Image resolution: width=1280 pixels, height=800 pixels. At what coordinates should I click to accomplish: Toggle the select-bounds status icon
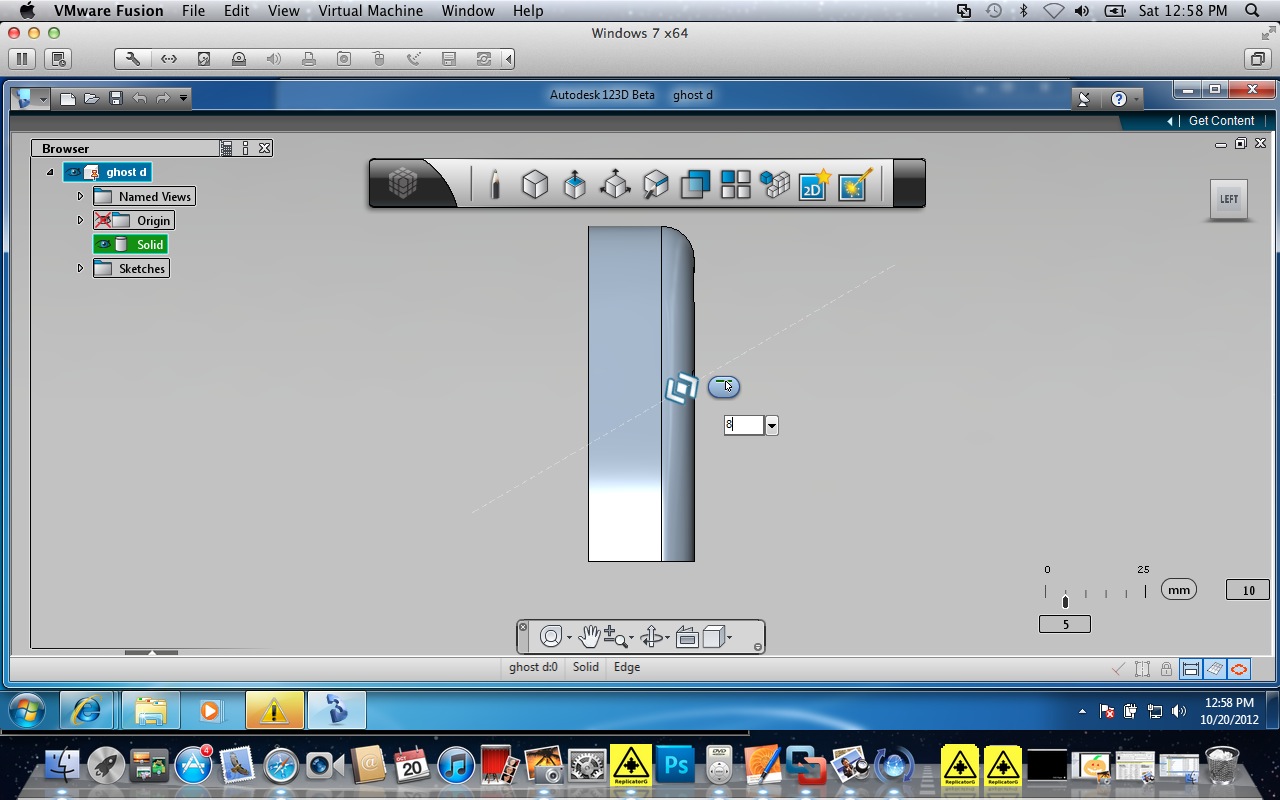[x=1142, y=669]
